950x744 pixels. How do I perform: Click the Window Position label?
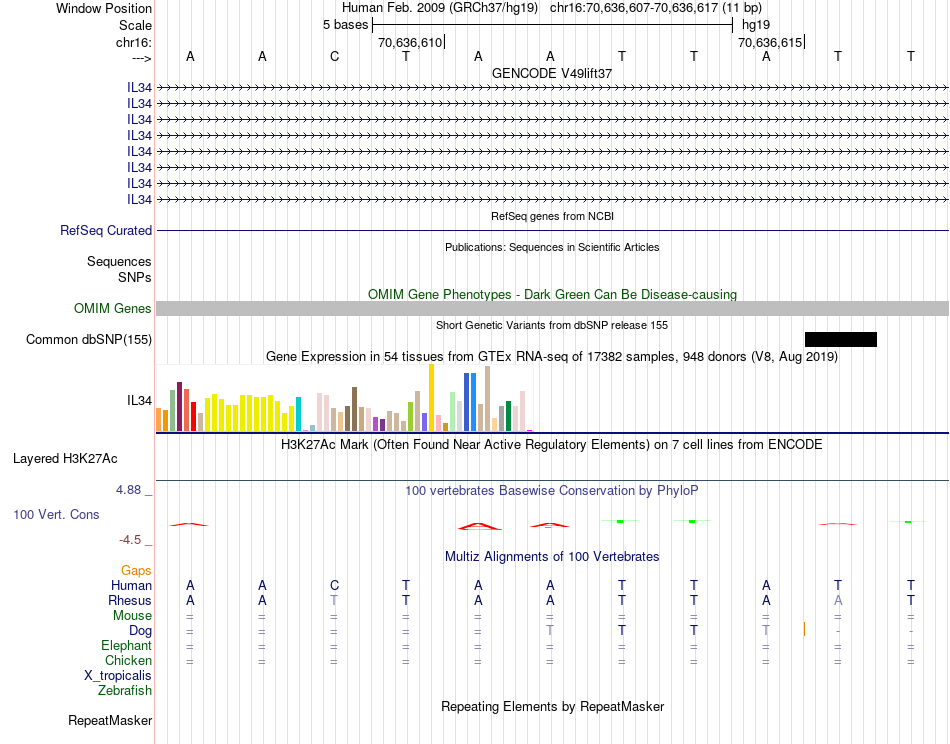[x=104, y=8]
